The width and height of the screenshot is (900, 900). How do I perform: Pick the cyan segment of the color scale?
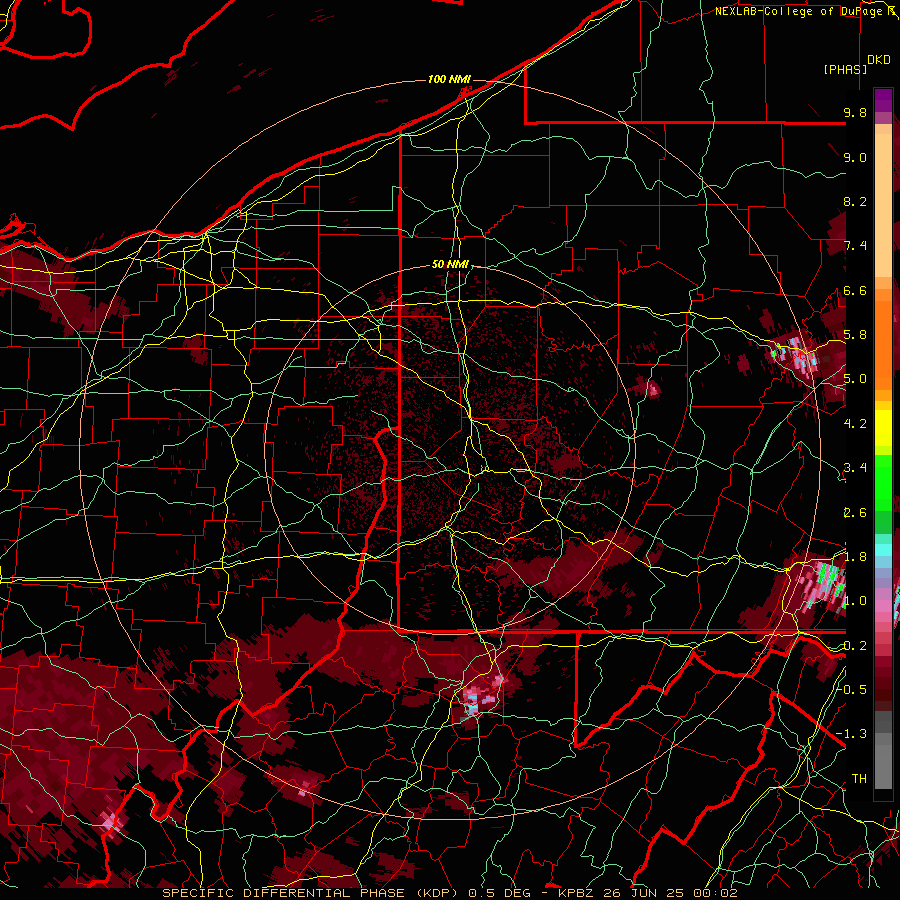(883, 550)
